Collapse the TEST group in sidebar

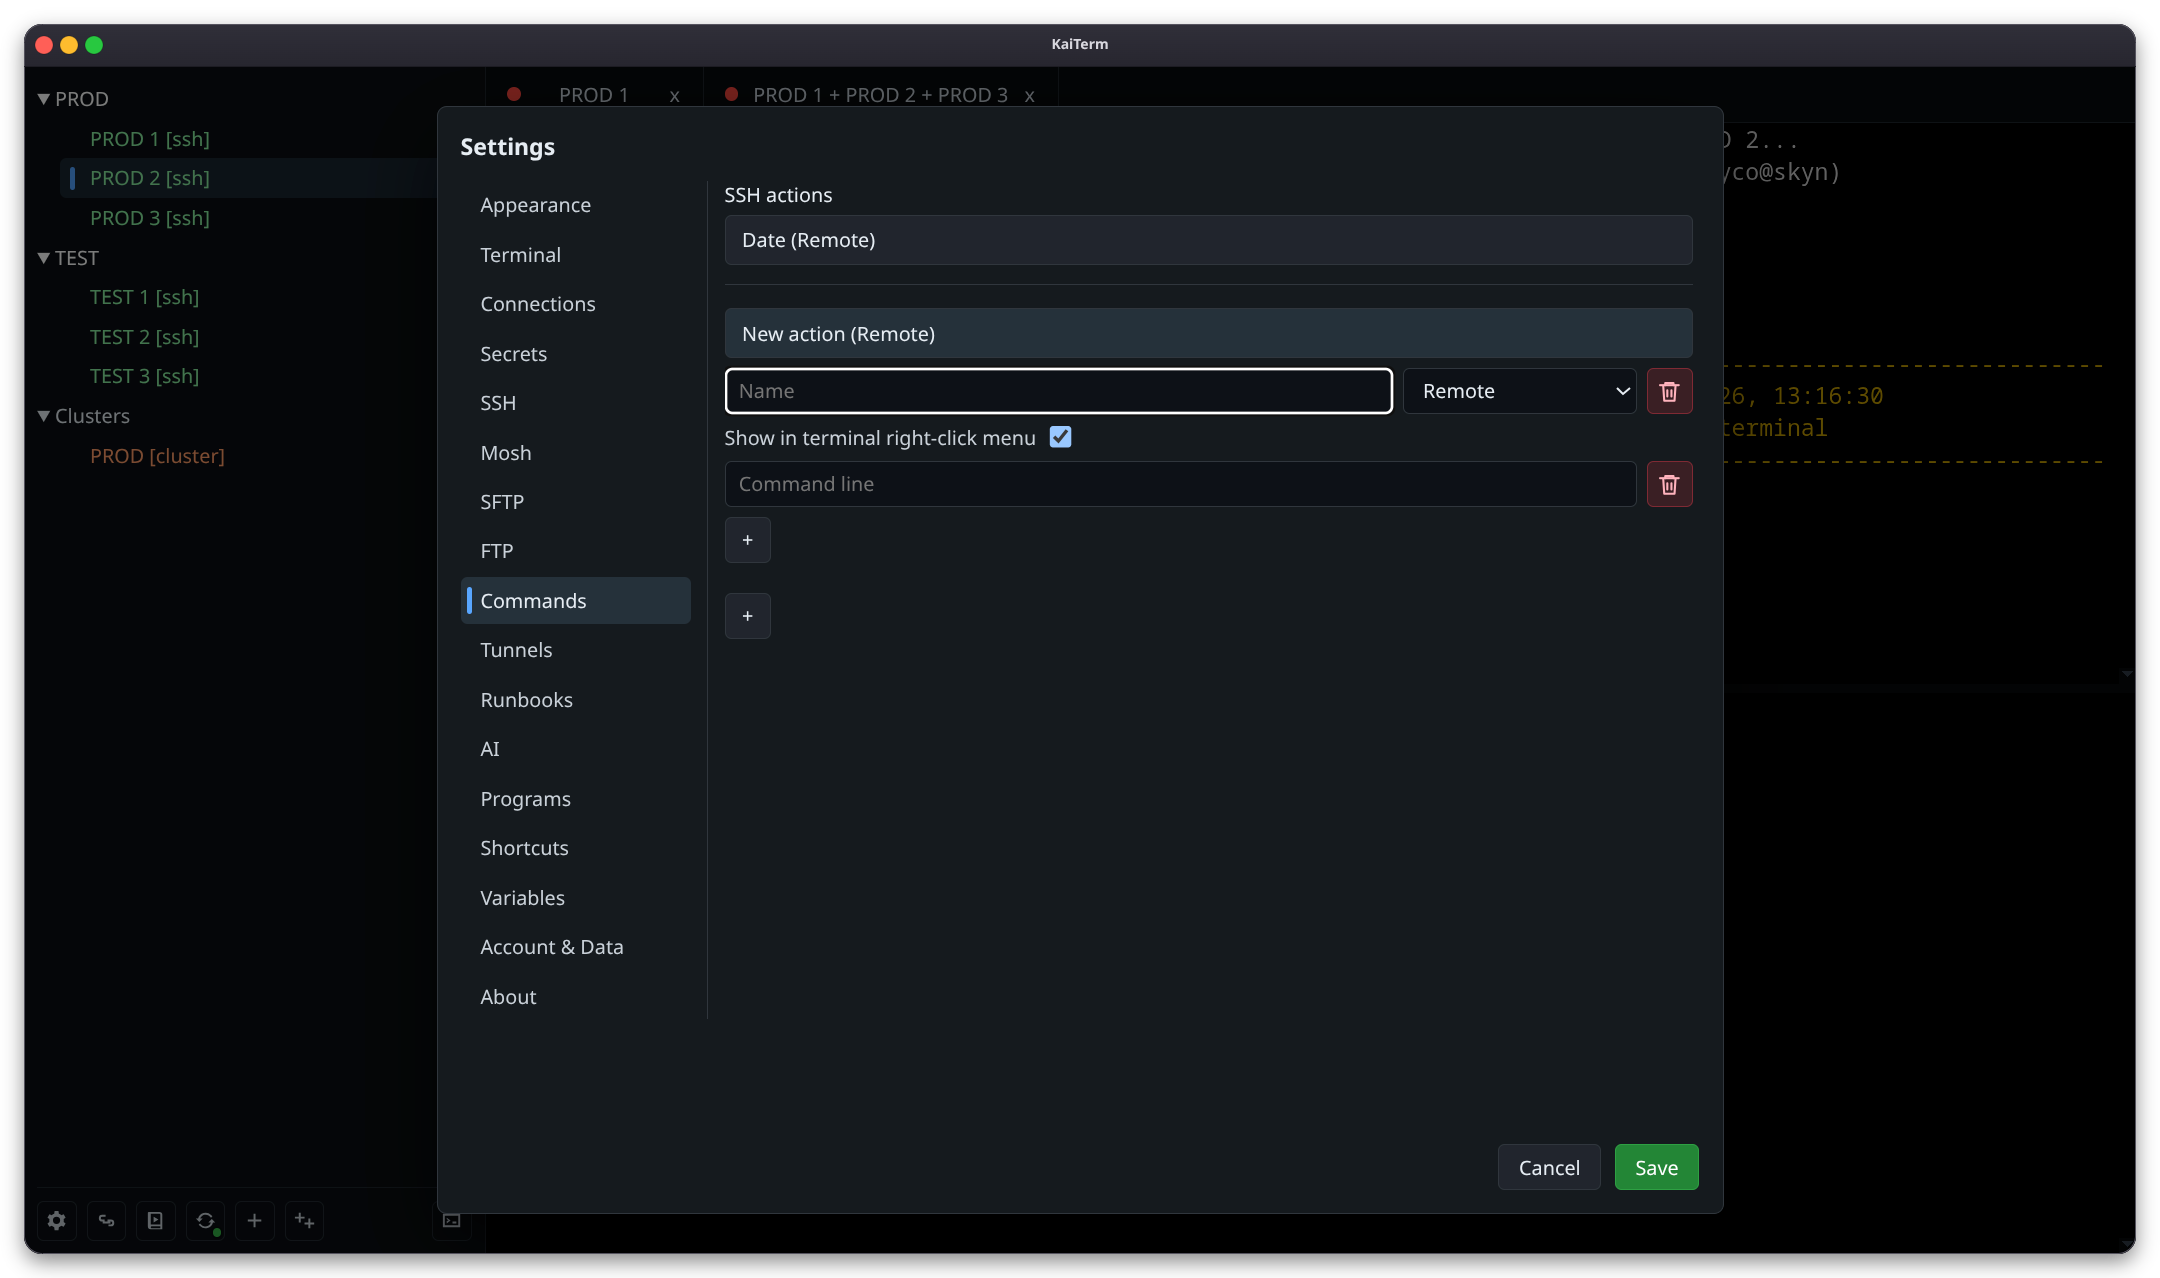pos(44,258)
